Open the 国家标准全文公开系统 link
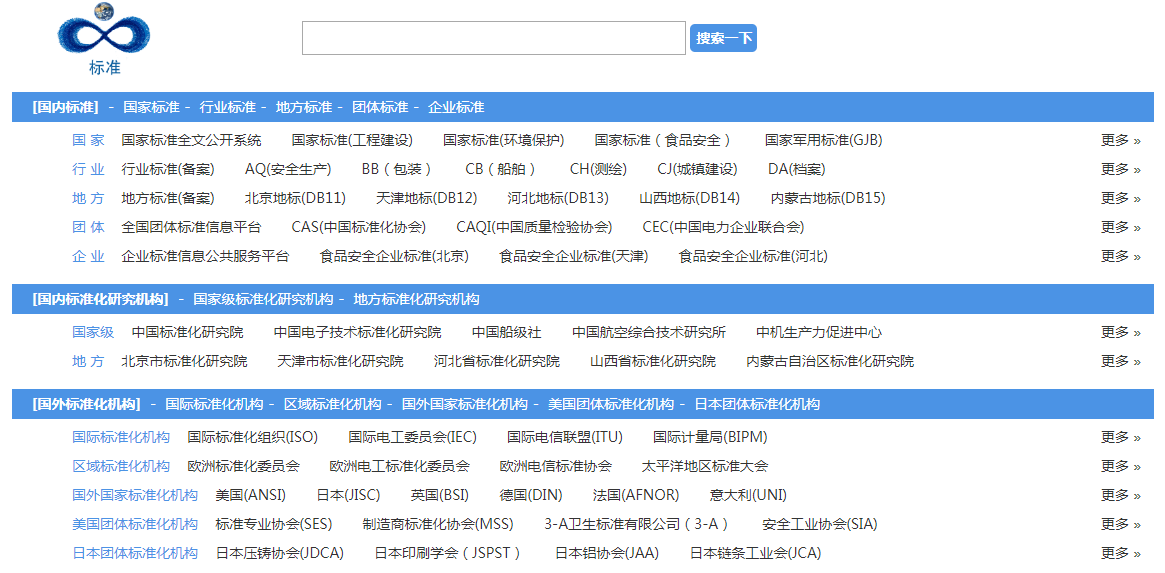Screen dimensions: 1165x573 click(x=191, y=140)
